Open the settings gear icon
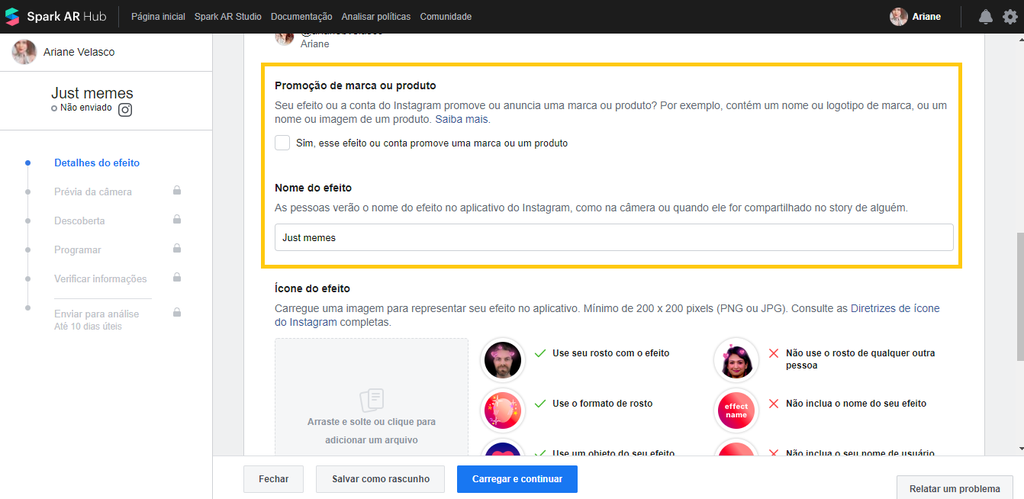Image resolution: width=1024 pixels, height=499 pixels. click(1010, 17)
